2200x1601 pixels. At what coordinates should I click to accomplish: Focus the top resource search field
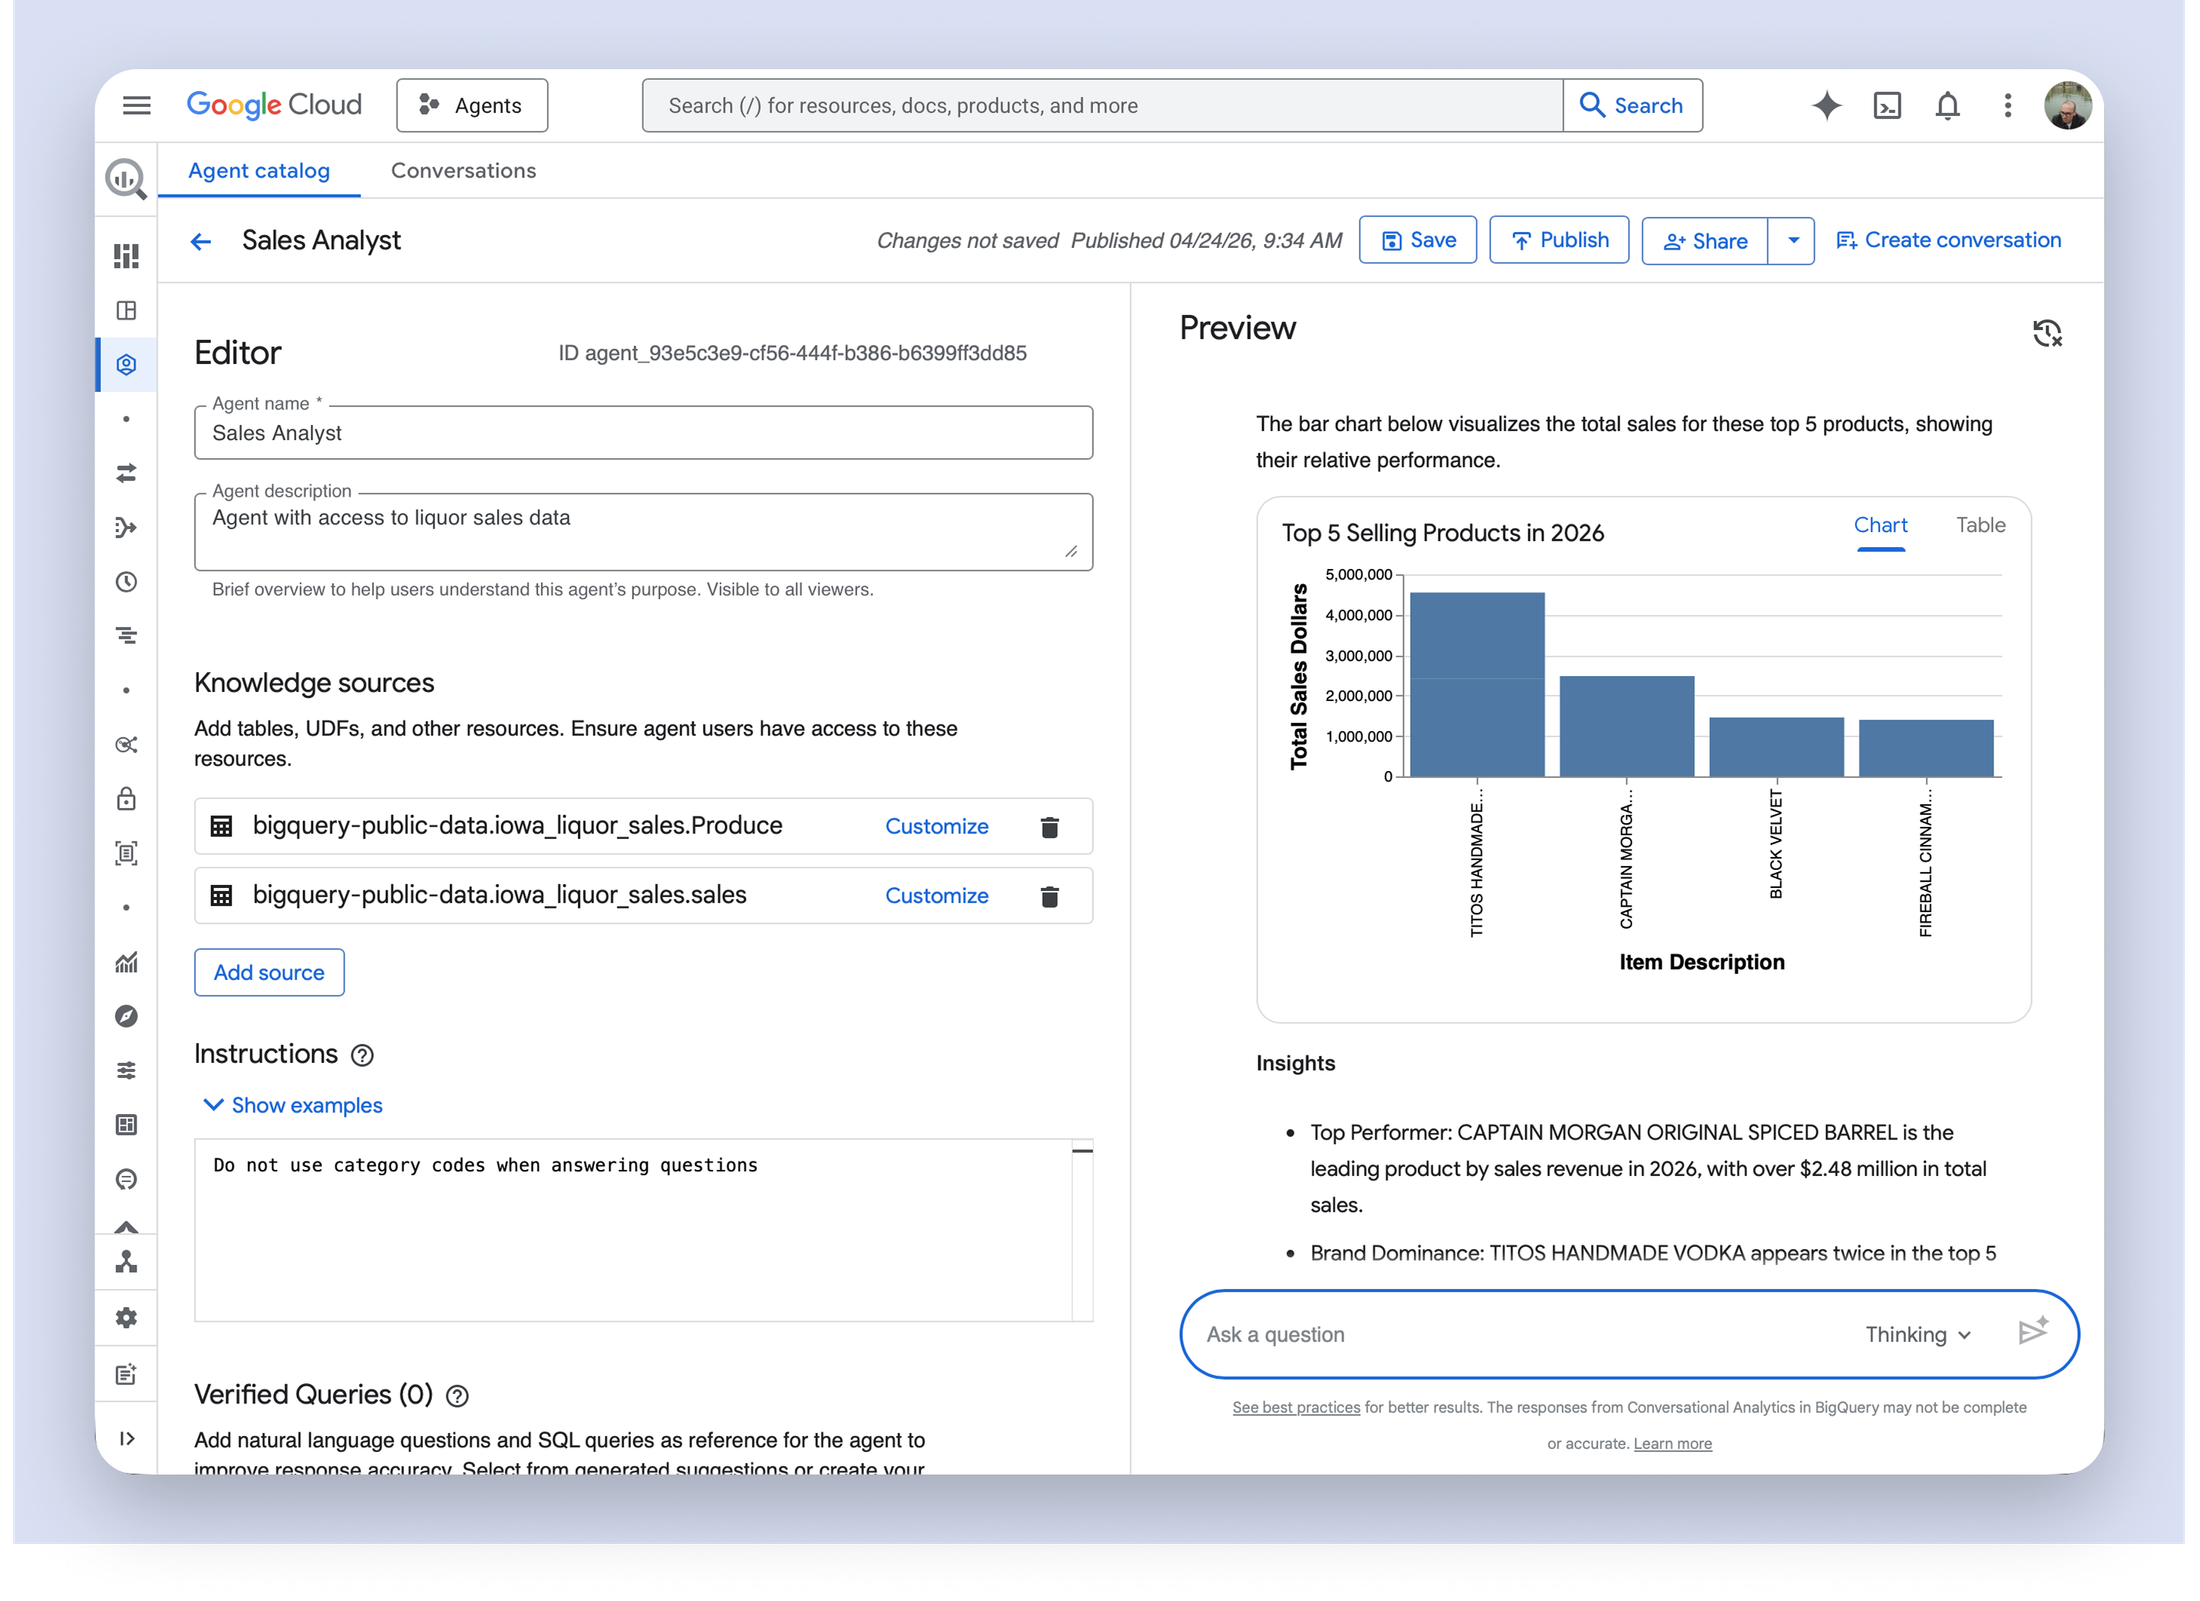tap(1101, 105)
